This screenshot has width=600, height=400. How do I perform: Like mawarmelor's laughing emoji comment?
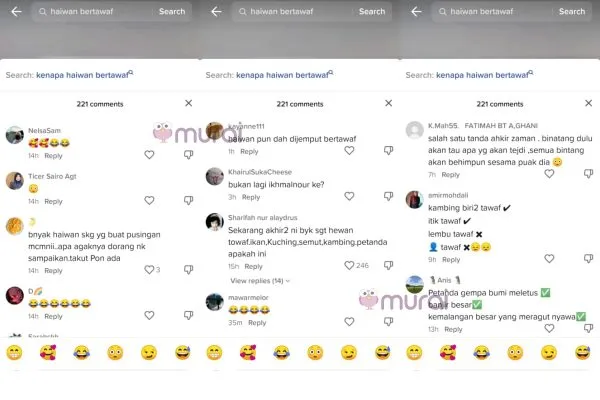(x=349, y=322)
